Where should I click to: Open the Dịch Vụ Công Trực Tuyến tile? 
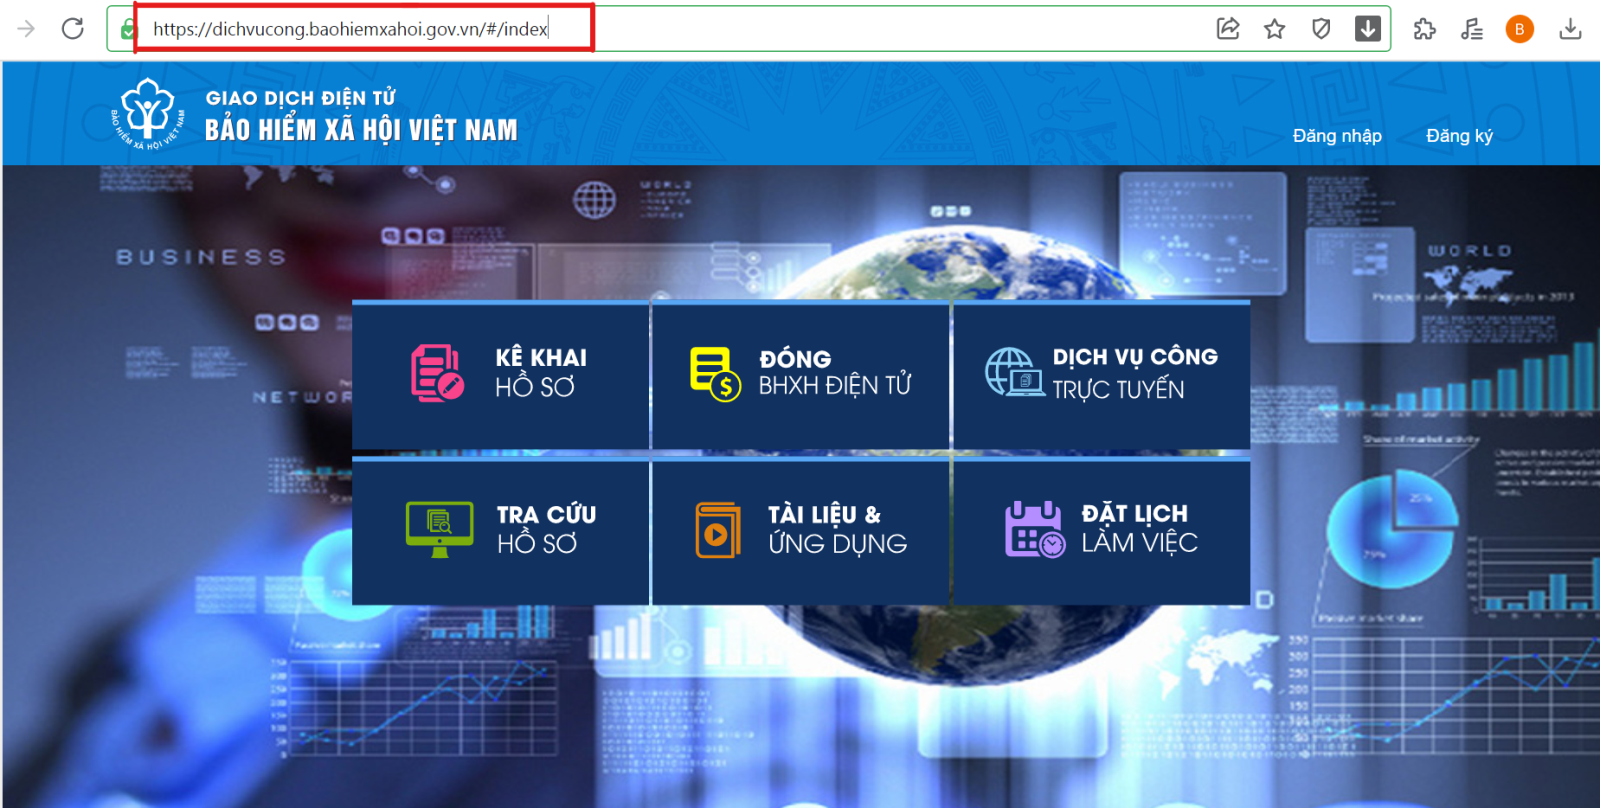[x=1102, y=375]
